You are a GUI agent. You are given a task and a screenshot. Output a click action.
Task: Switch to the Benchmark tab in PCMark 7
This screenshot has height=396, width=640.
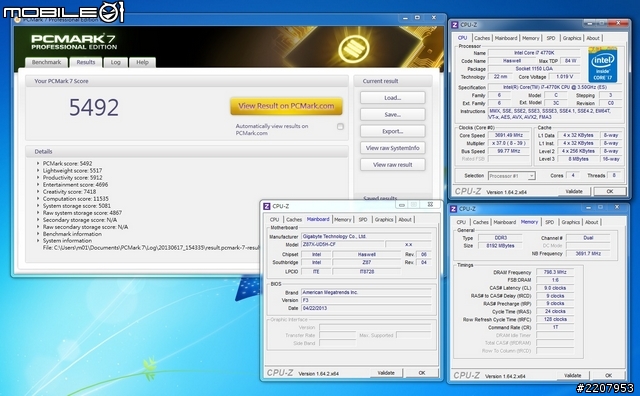click(x=46, y=62)
